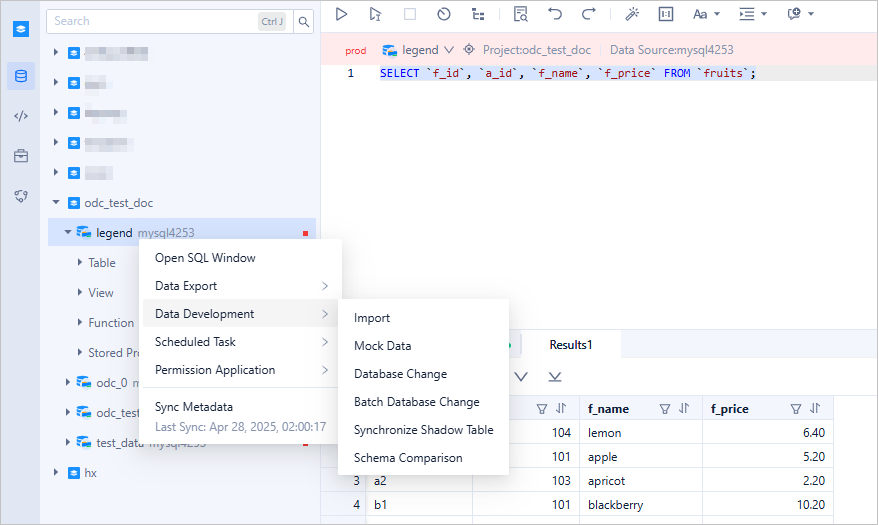This screenshot has height=525, width=878.
Task: Expand the hx project node
Action: coord(56,473)
